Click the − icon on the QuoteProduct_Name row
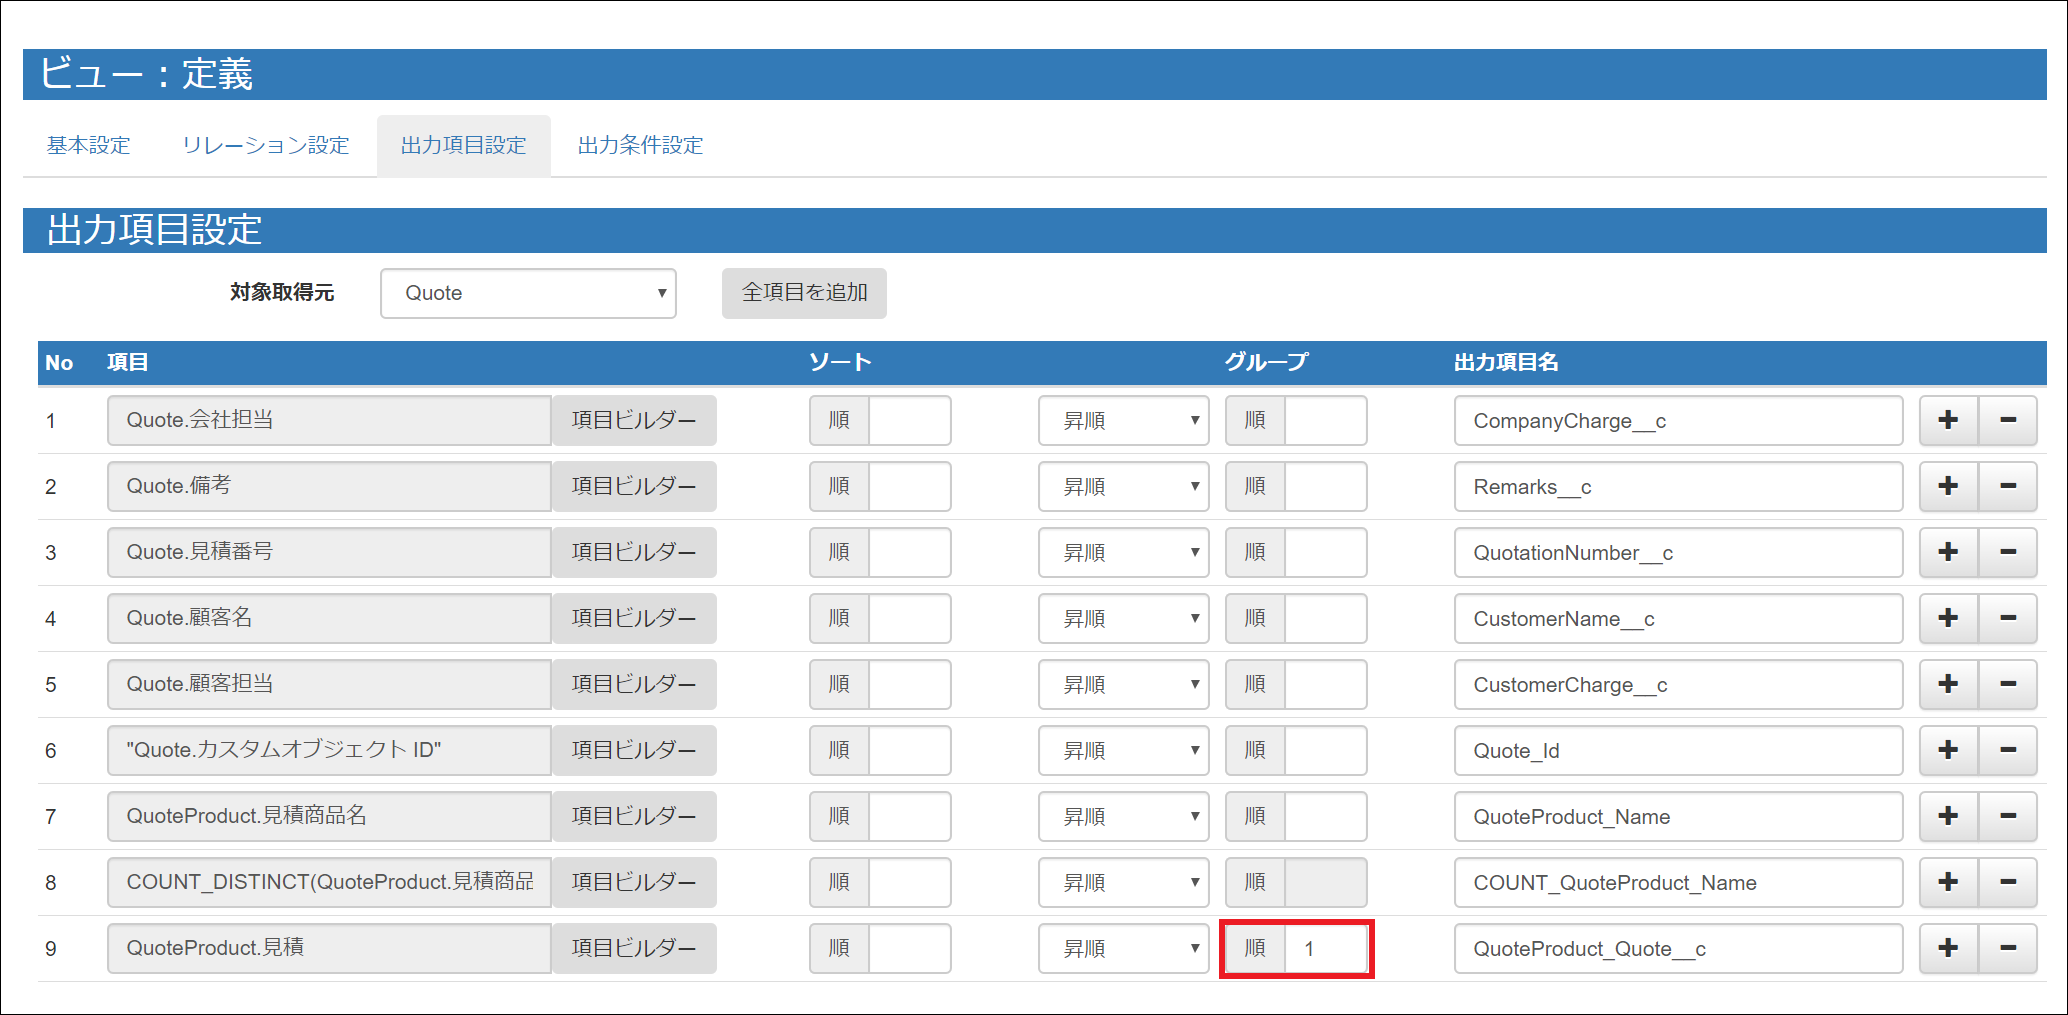Image resolution: width=2068 pixels, height=1015 pixels. [x=2009, y=816]
